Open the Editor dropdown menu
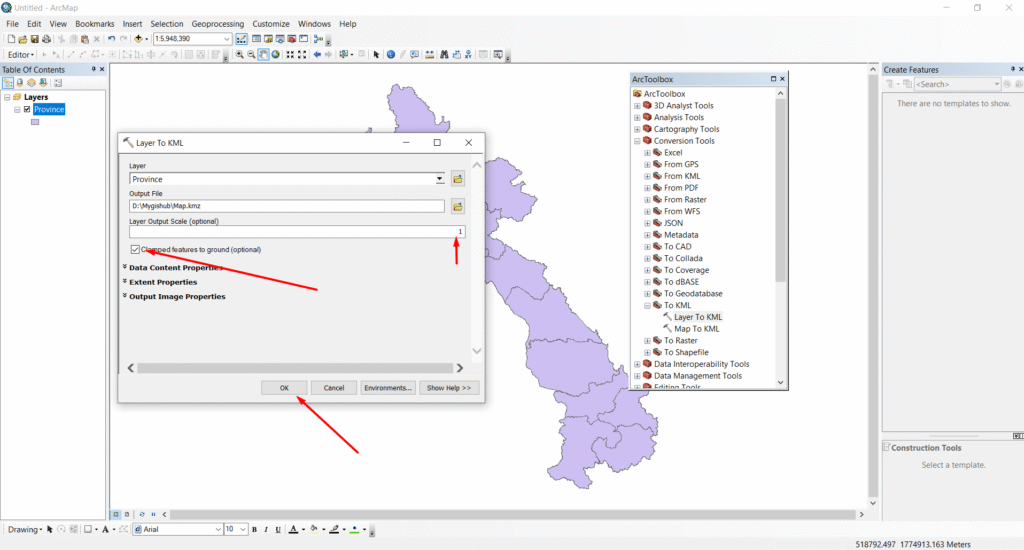The image size is (1024, 550). coord(21,55)
